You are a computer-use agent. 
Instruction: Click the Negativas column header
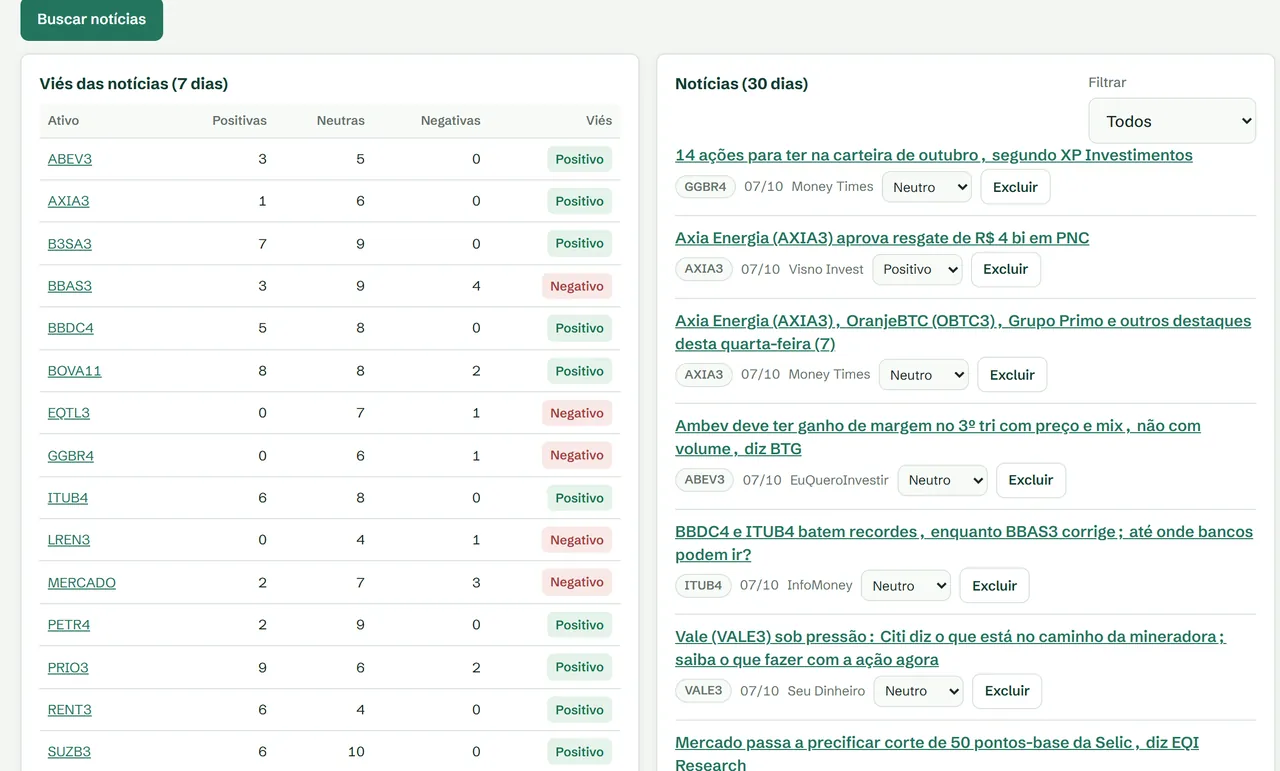pyautogui.click(x=450, y=120)
